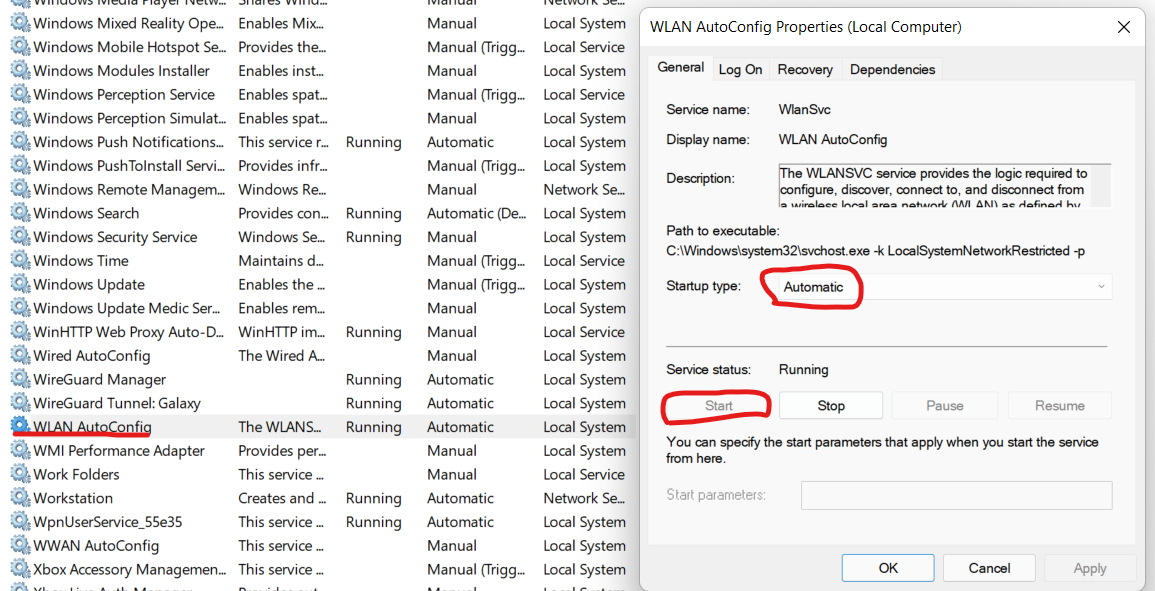Click gear icon beside Windows Mixed Reality service

pos(20,24)
